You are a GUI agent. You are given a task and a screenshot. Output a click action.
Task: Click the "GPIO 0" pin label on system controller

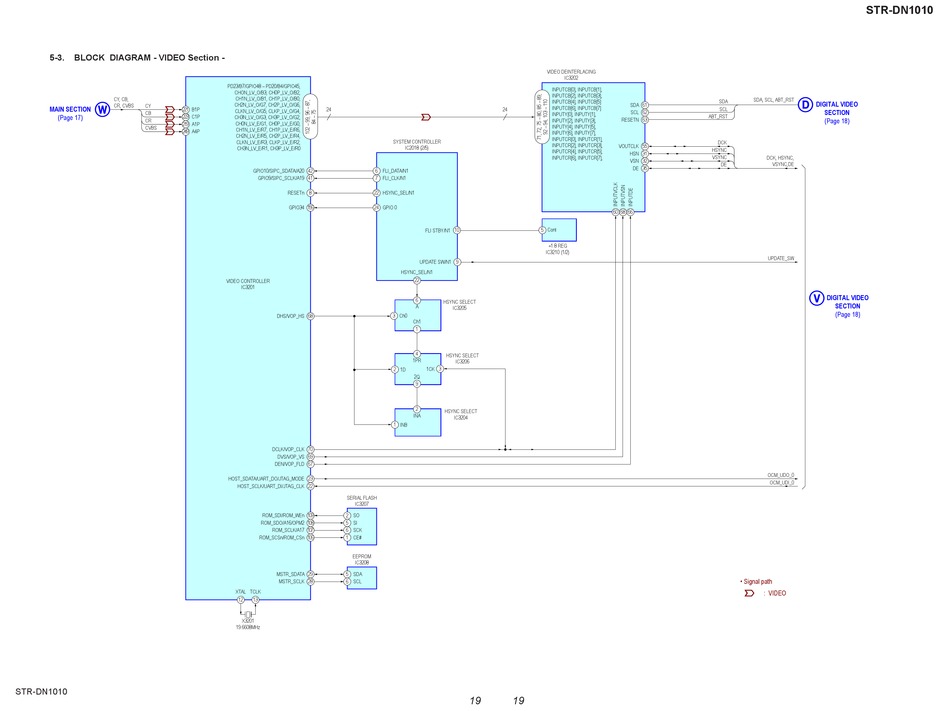tap(390, 208)
